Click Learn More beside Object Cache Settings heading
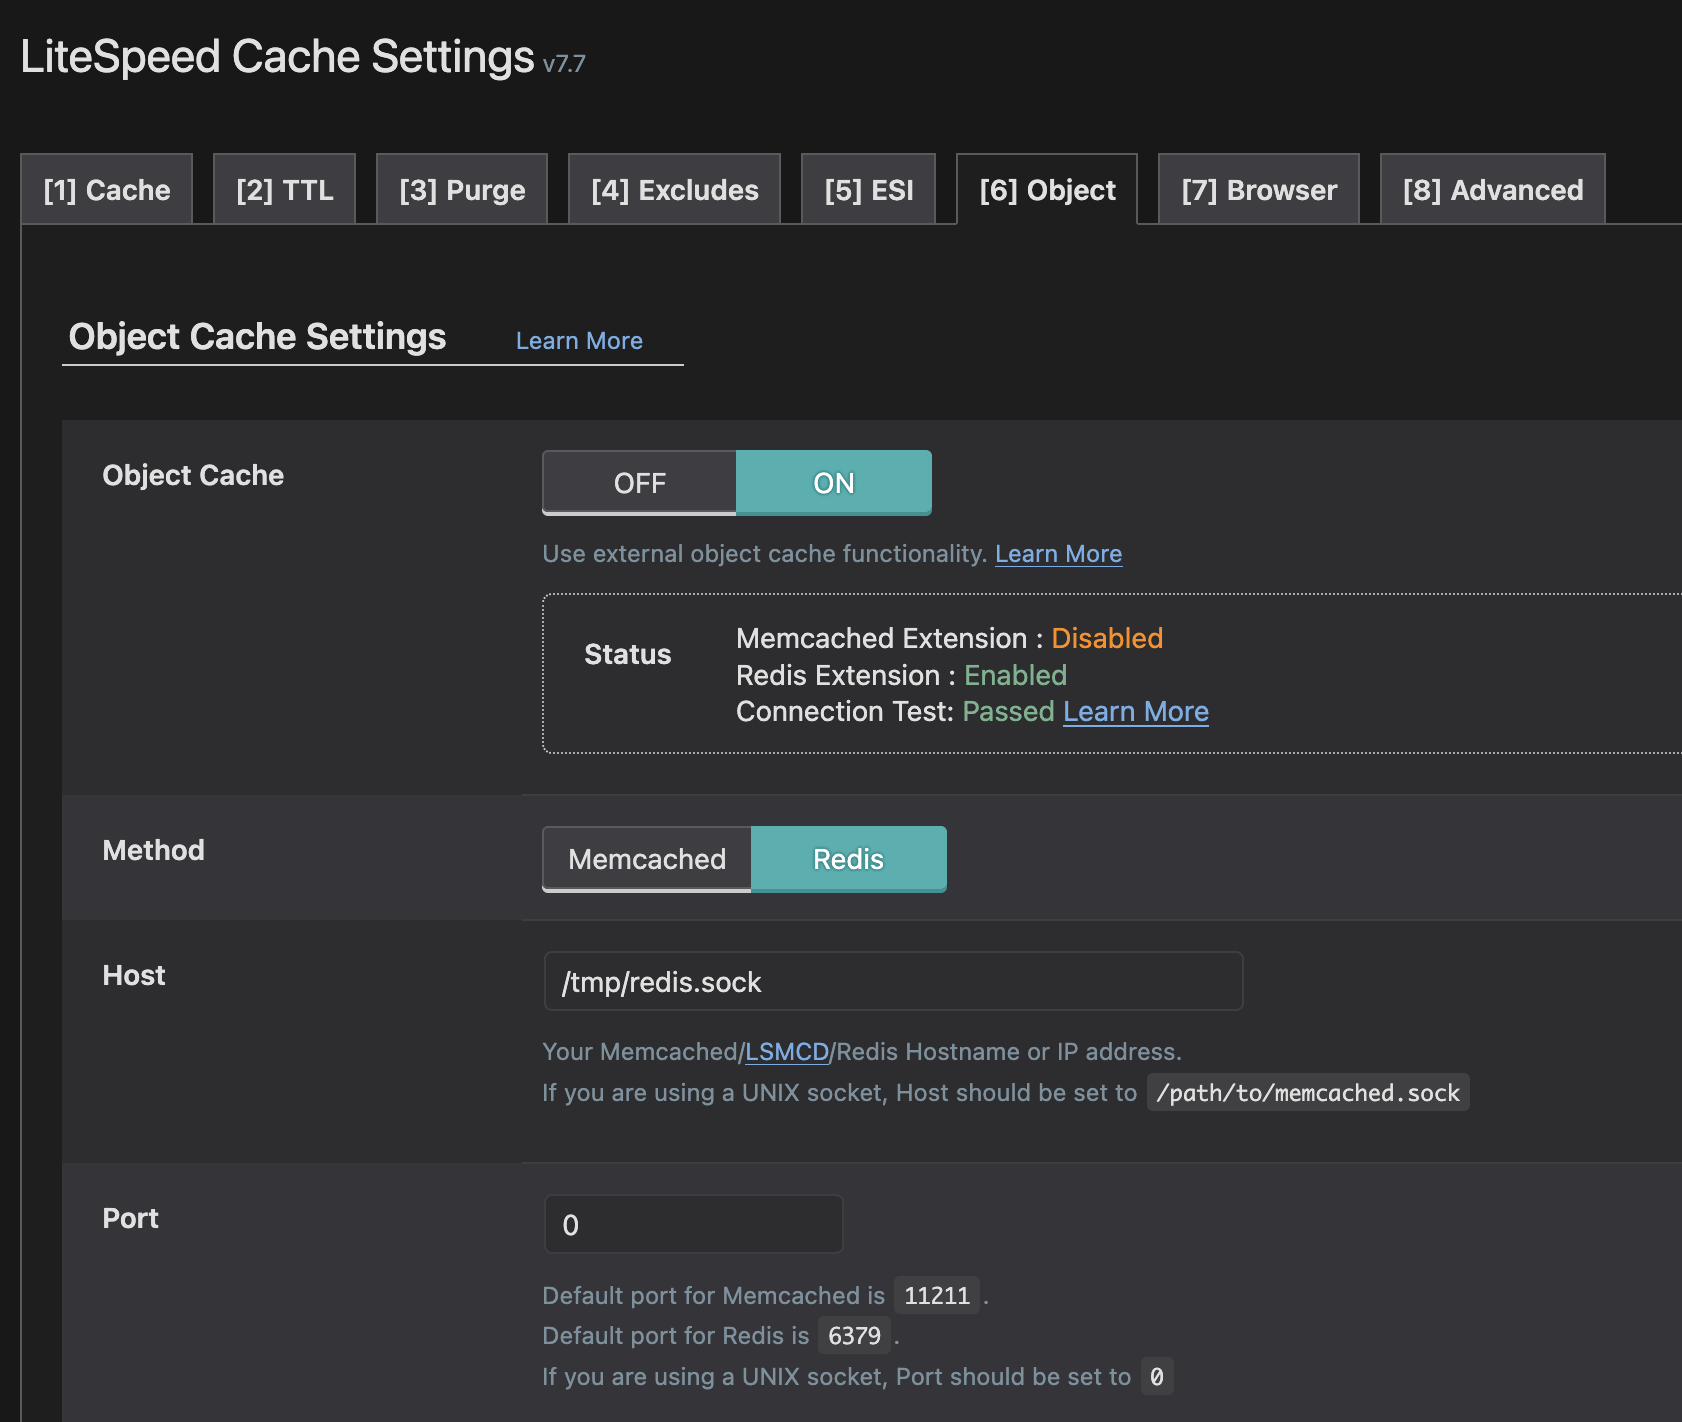Screen dimensions: 1682x1422 point(579,341)
